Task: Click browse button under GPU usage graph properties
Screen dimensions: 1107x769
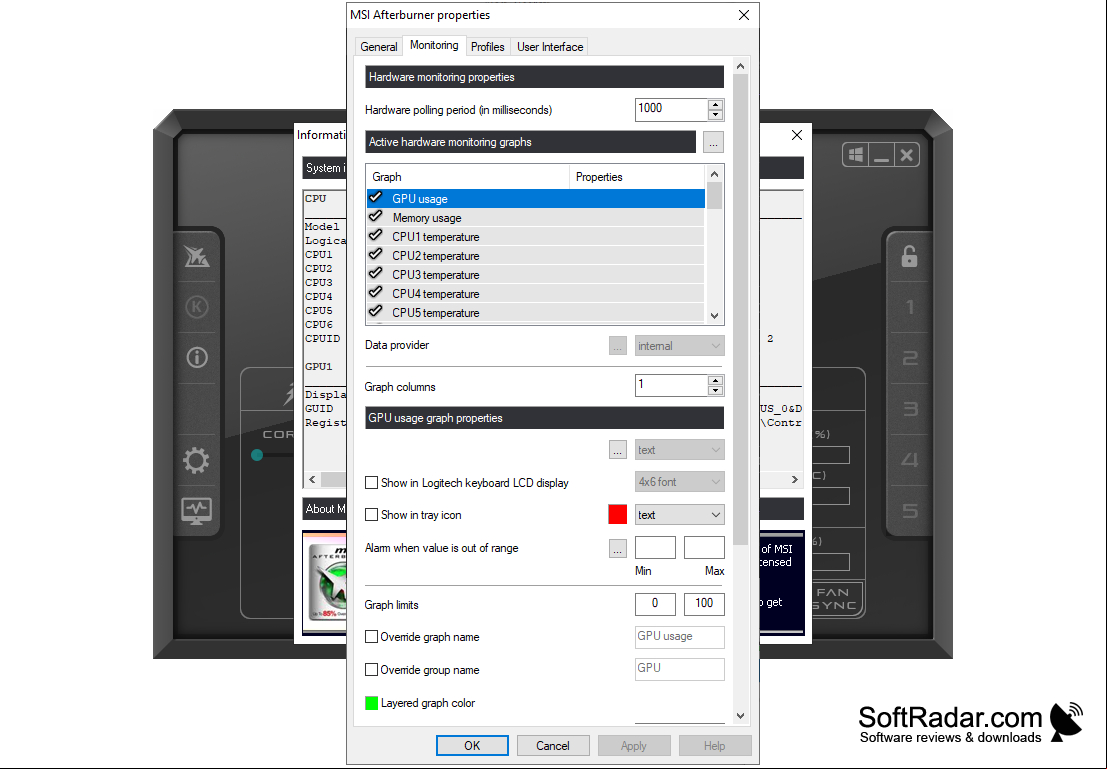Action: click(618, 450)
